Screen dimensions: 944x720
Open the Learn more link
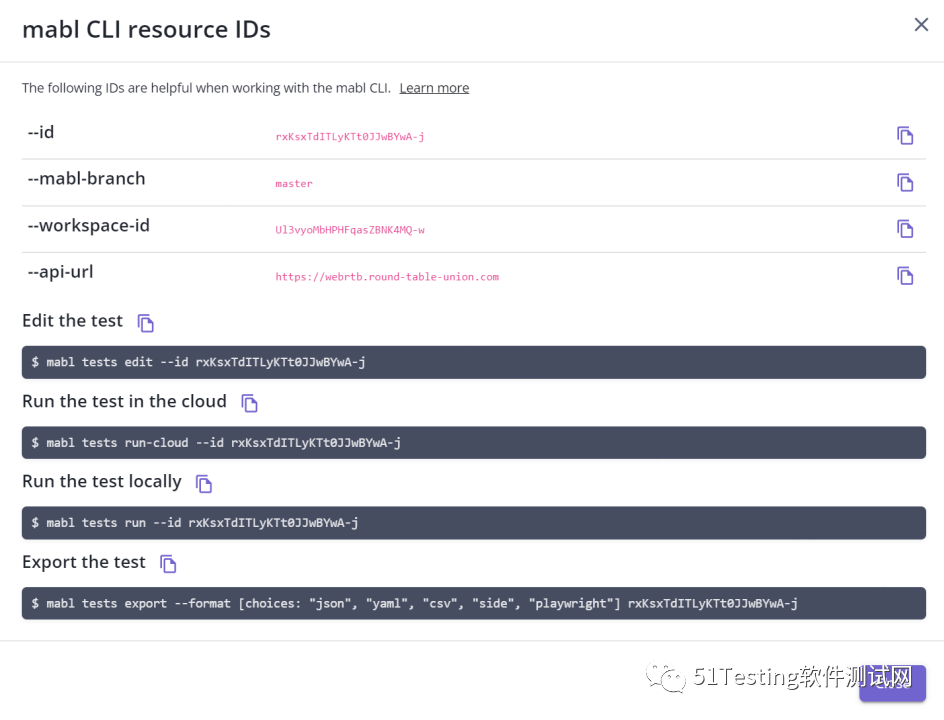(x=434, y=88)
